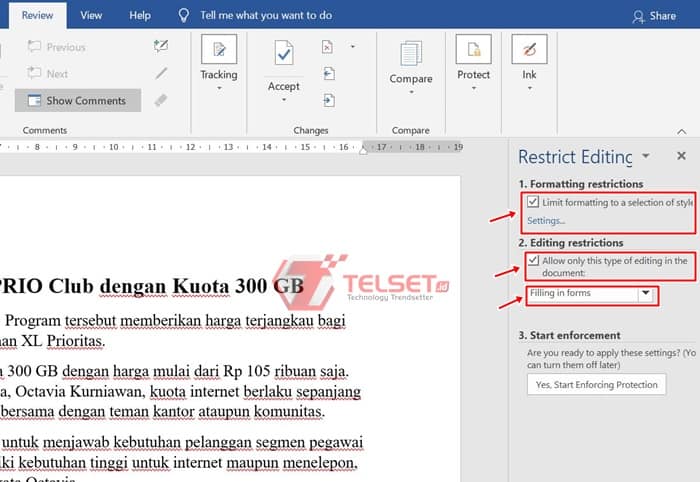Open the Filling in forms dropdown
The image size is (700, 482).
645,294
